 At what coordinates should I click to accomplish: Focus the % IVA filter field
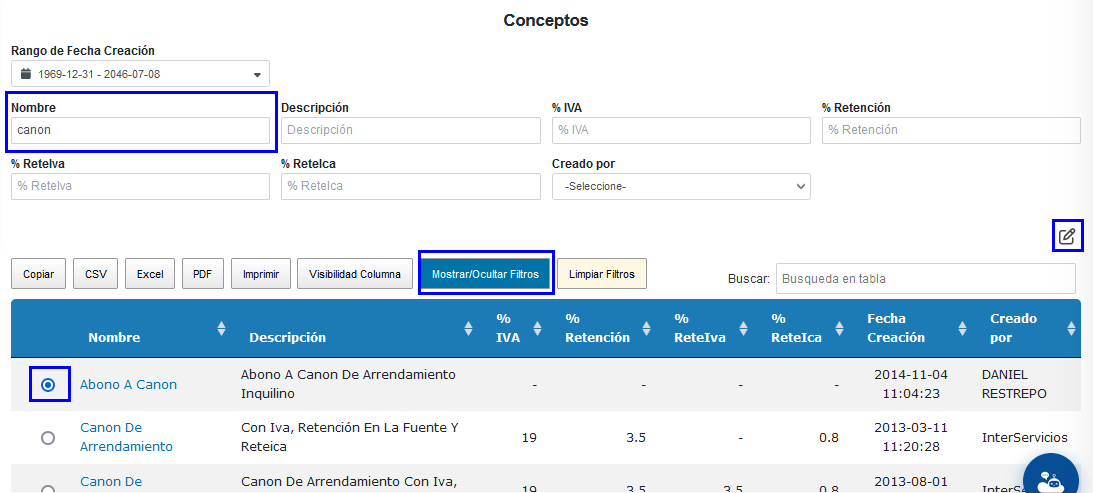click(x=681, y=130)
